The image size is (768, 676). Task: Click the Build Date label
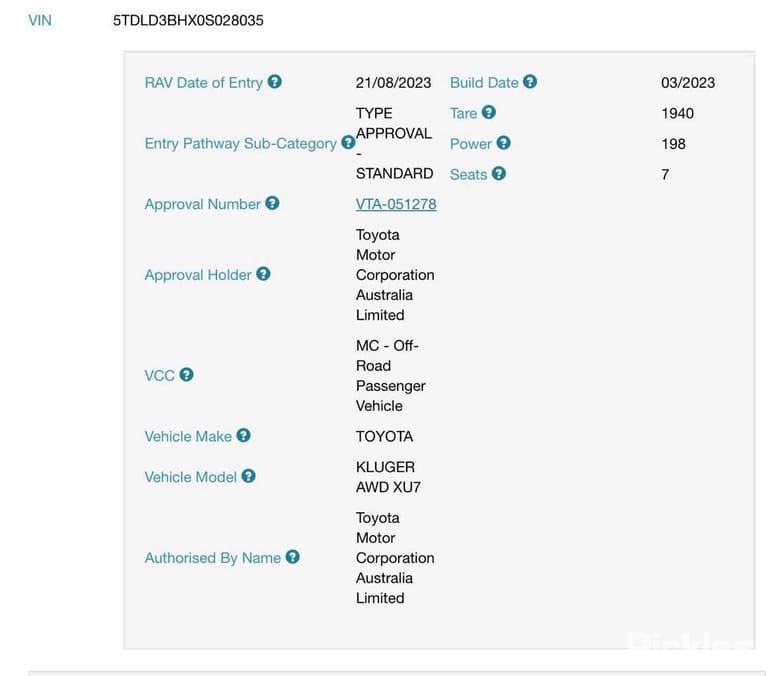[484, 83]
